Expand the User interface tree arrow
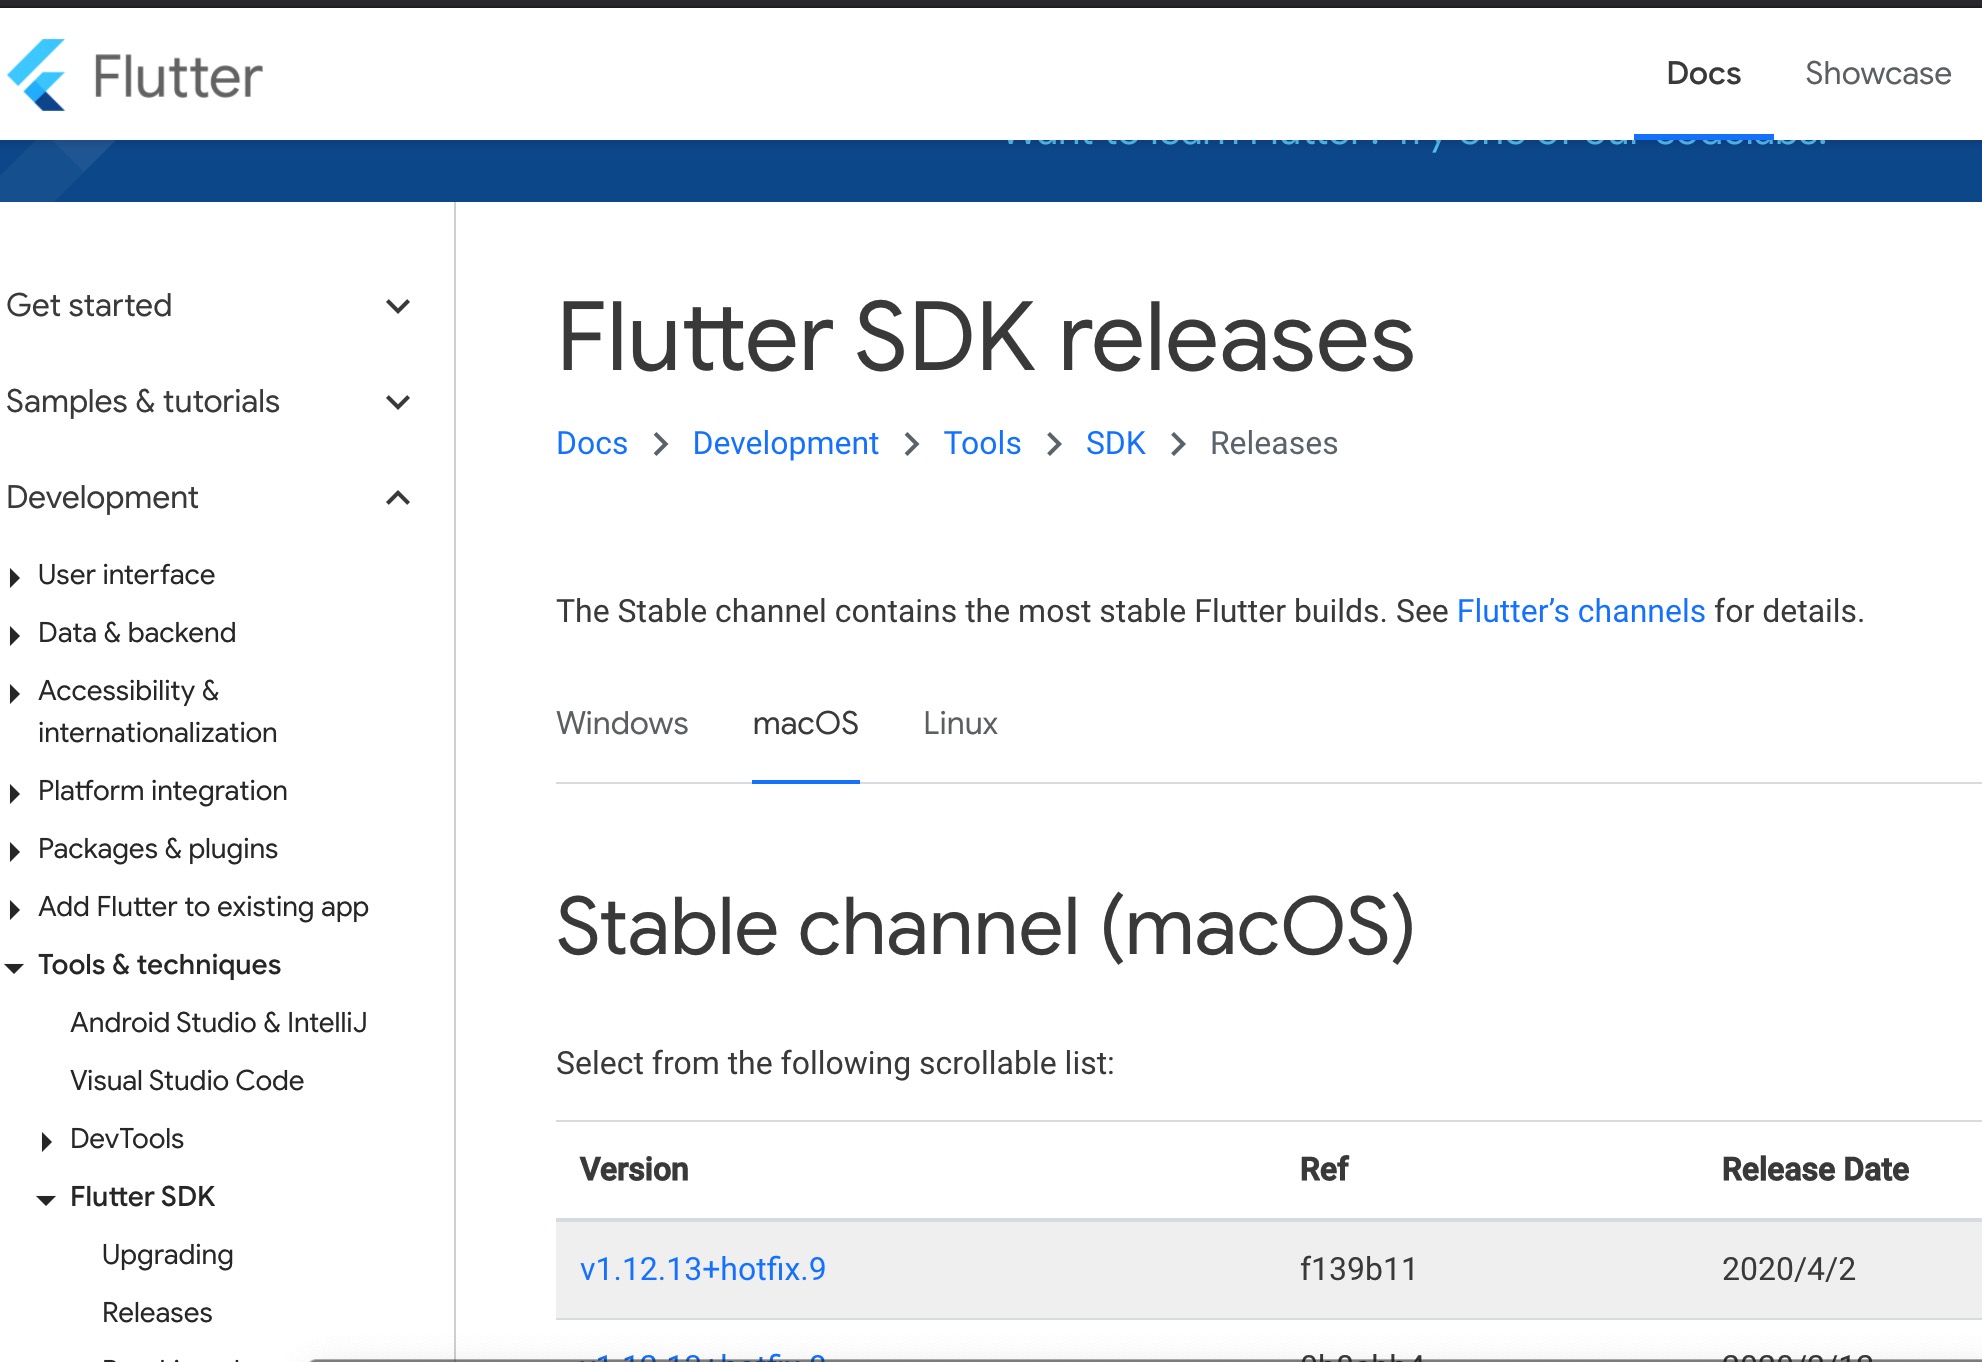 tap(14, 577)
